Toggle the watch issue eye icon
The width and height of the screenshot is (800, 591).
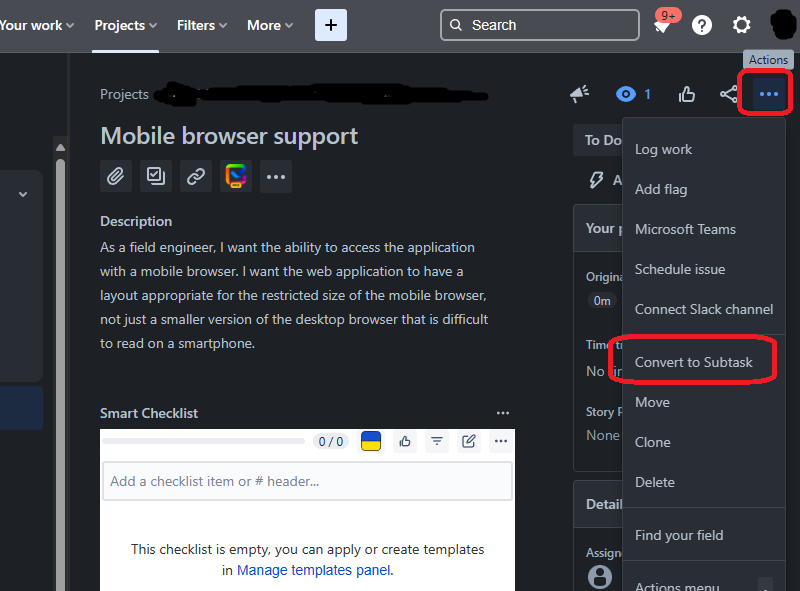click(x=626, y=94)
